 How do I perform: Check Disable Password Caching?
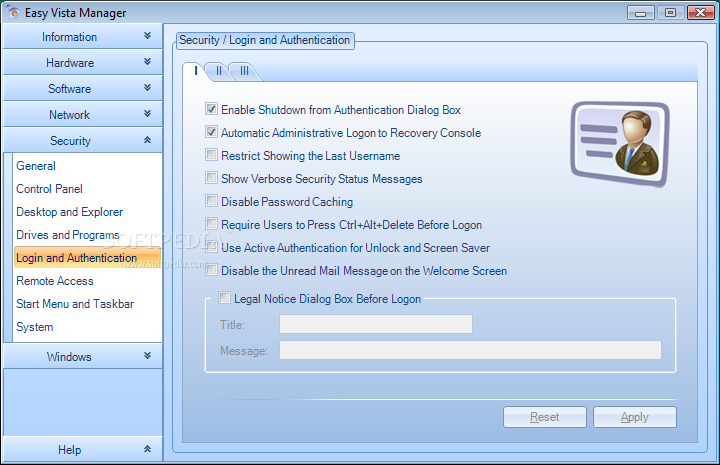pos(211,201)
